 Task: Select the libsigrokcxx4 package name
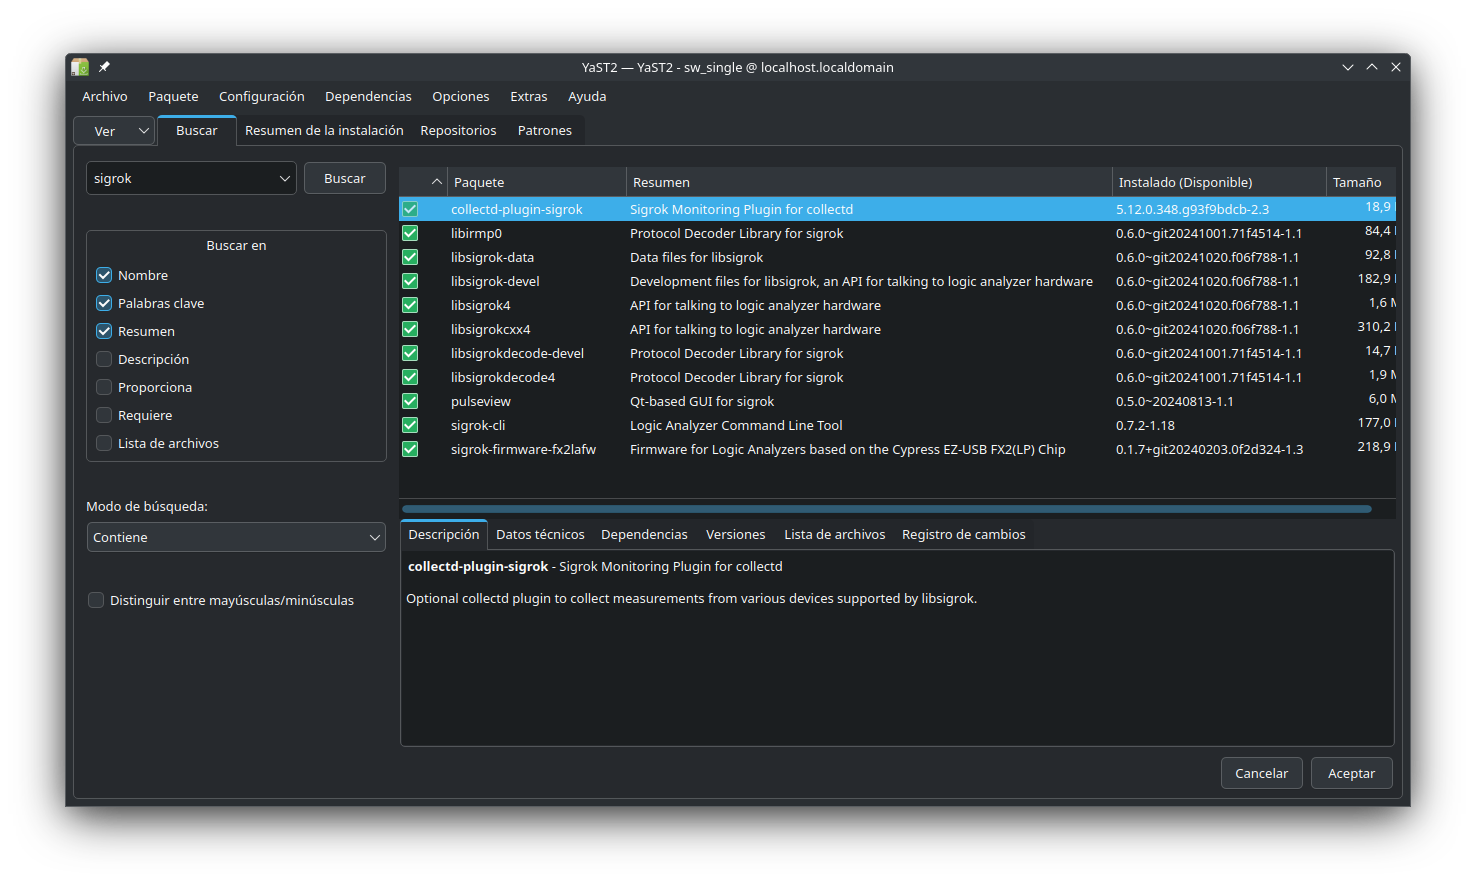click(x=490, y=329)
